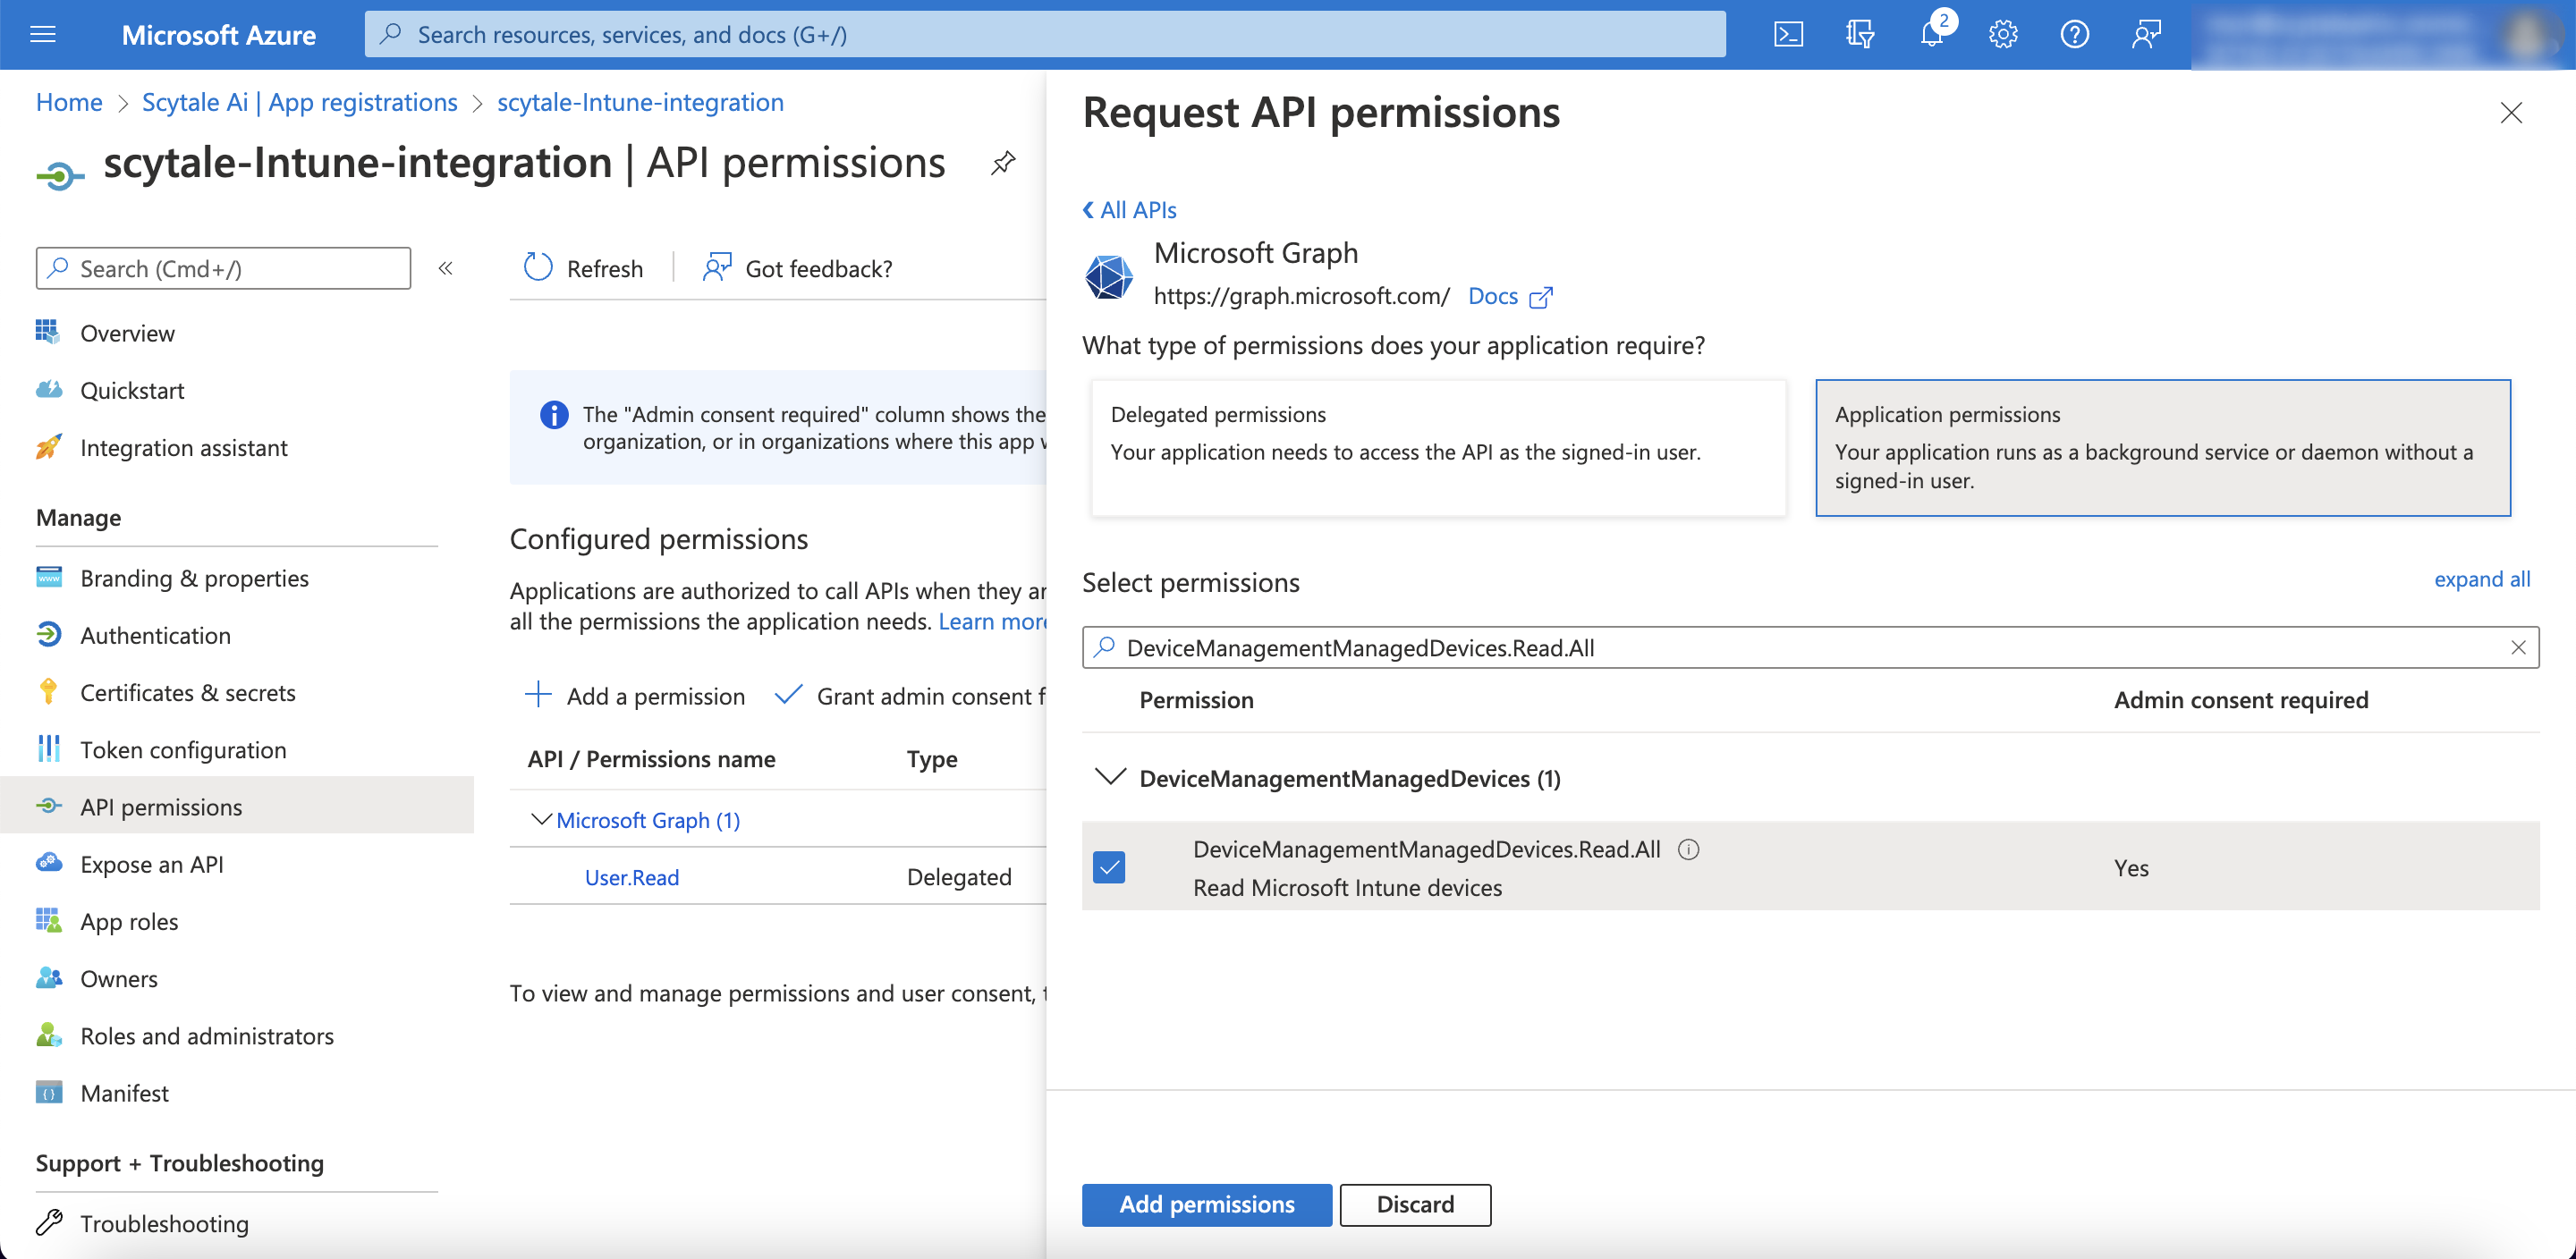Viewport: 2576px width, 1259px height.
Task: Open Cloud Shell from the top bar
Action: point(1788,35)
